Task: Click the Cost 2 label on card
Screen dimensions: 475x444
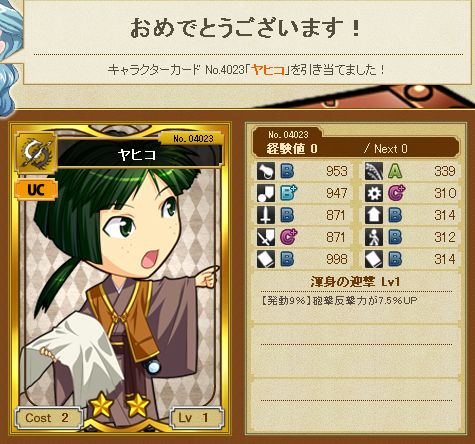Action: (47, 418)
